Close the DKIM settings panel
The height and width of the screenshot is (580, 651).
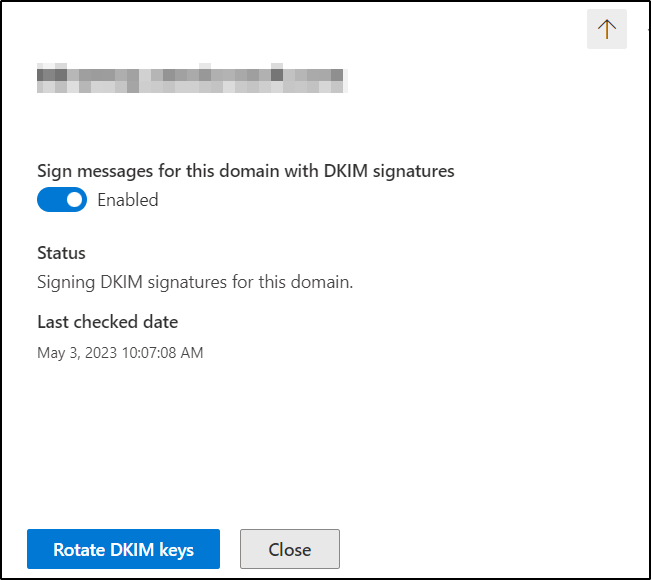290,549
